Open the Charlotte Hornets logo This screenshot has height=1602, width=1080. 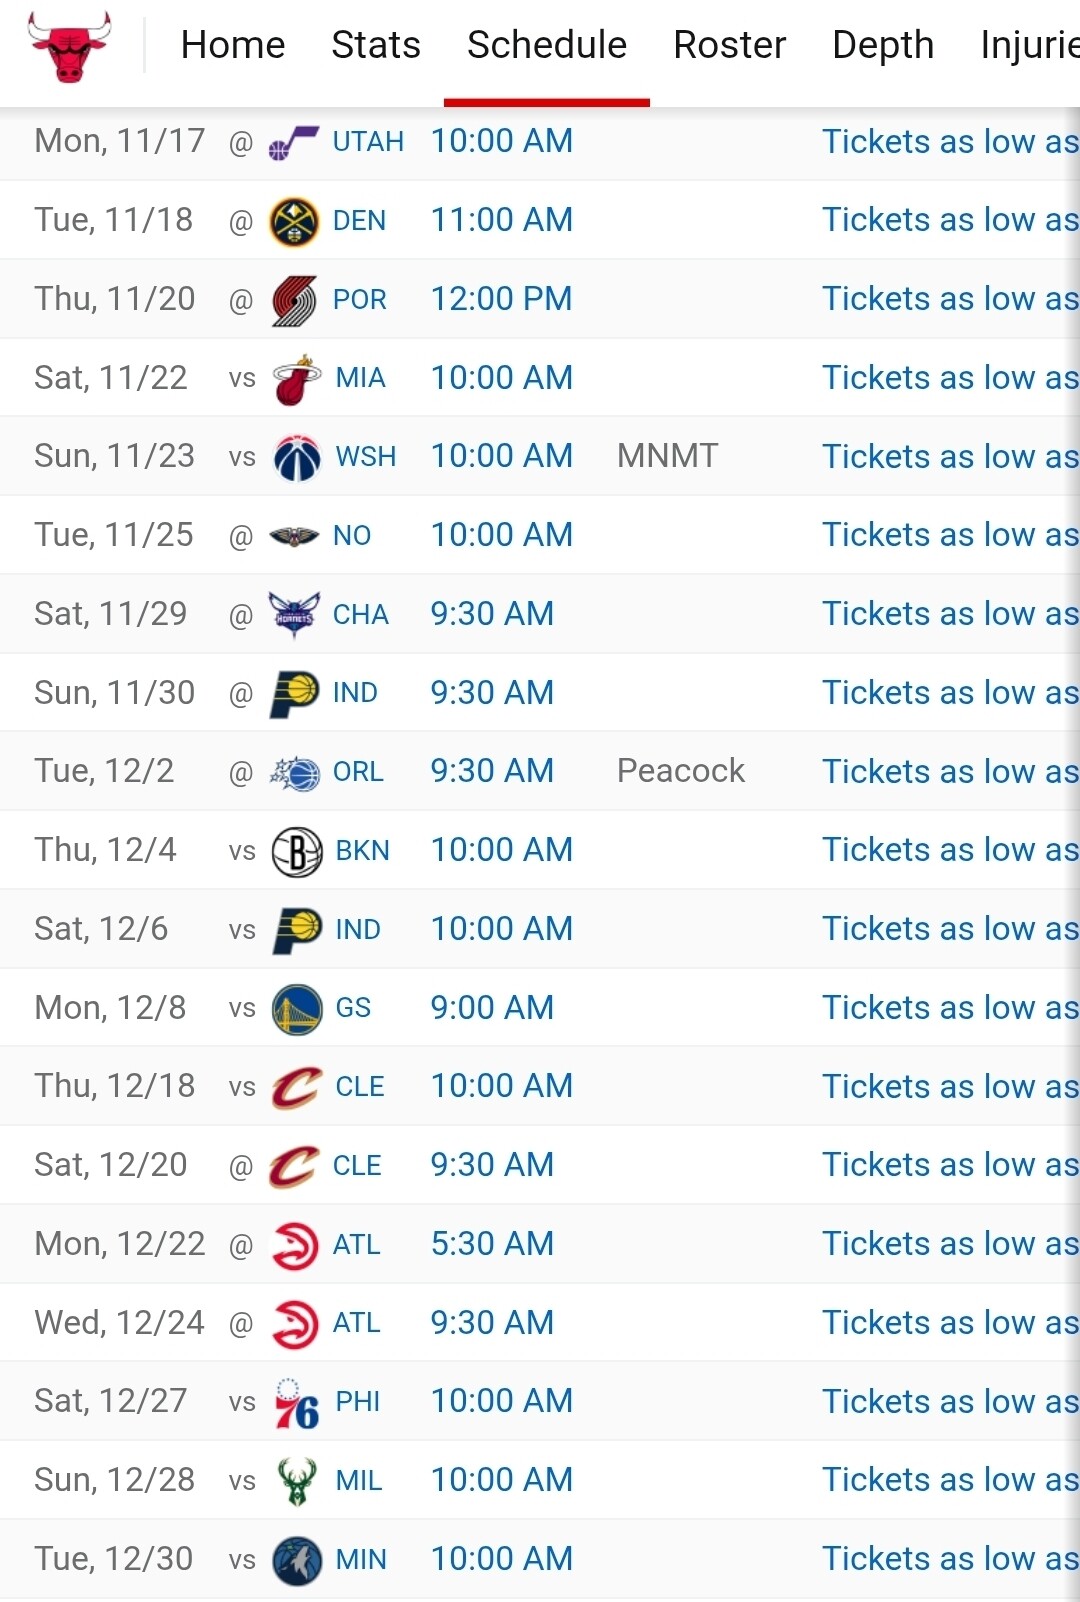(x=294, y=614)
